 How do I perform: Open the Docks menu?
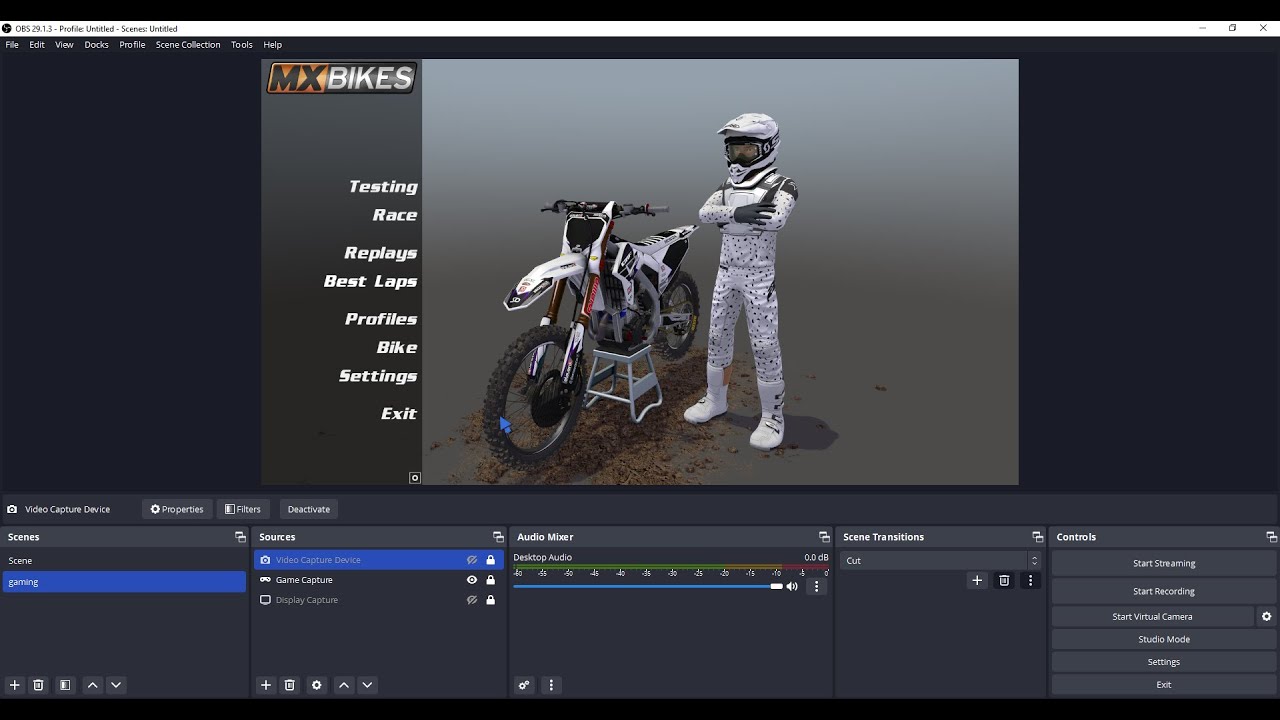coord(96,45)
